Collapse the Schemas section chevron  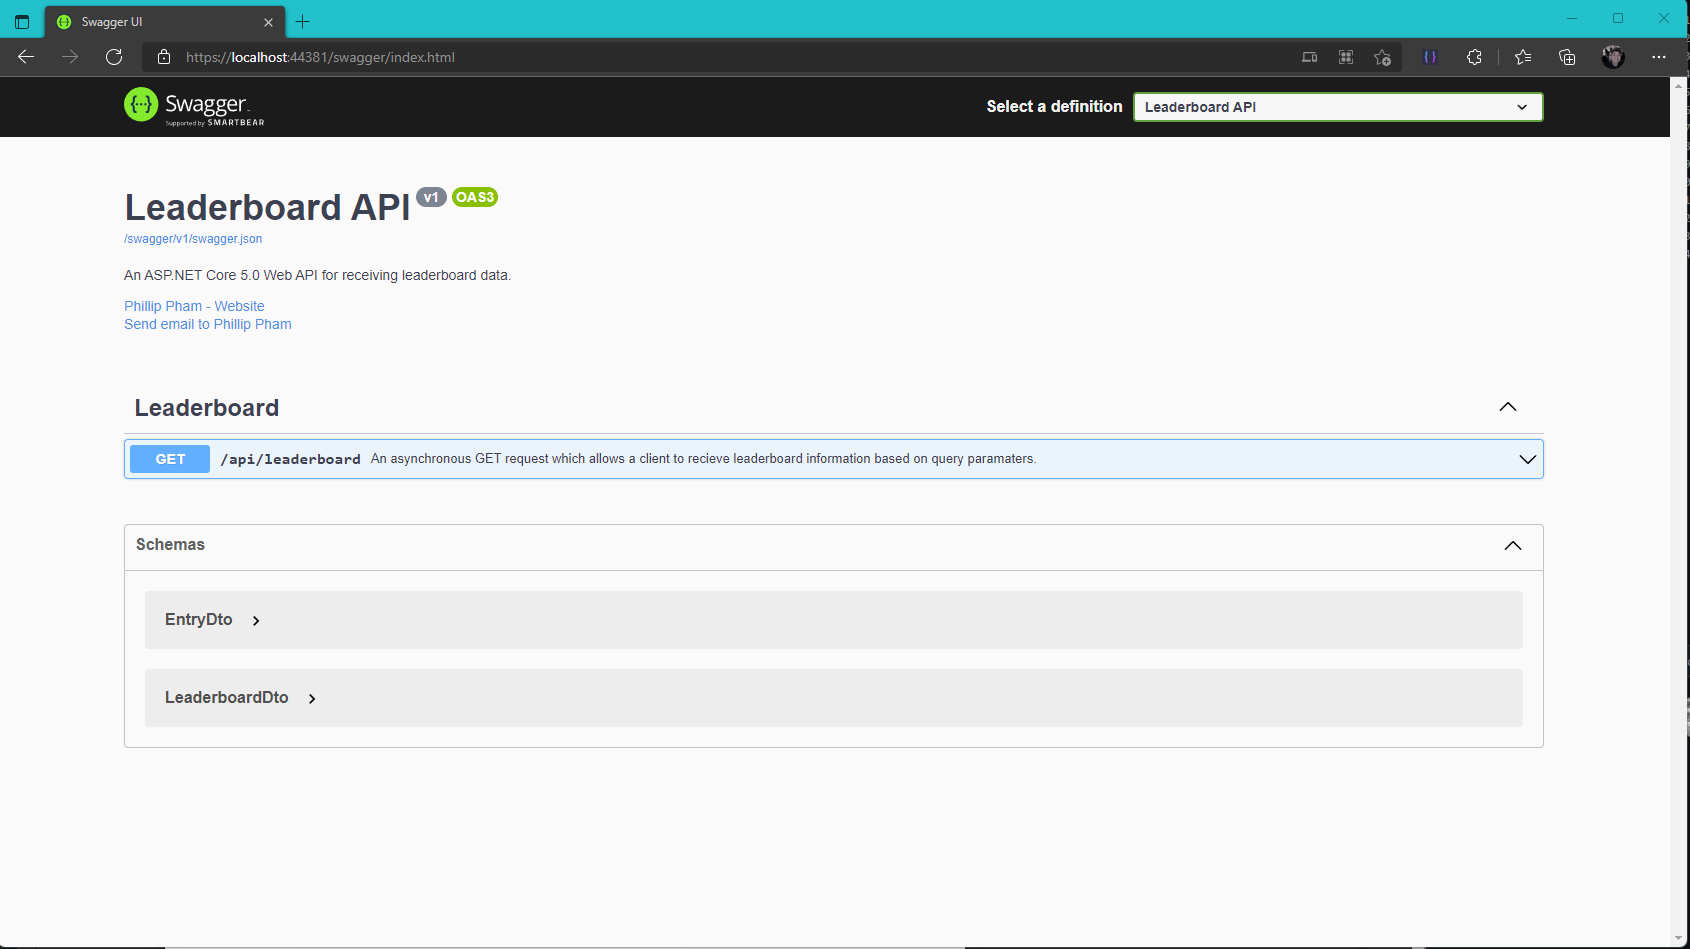coord(1513,545)
